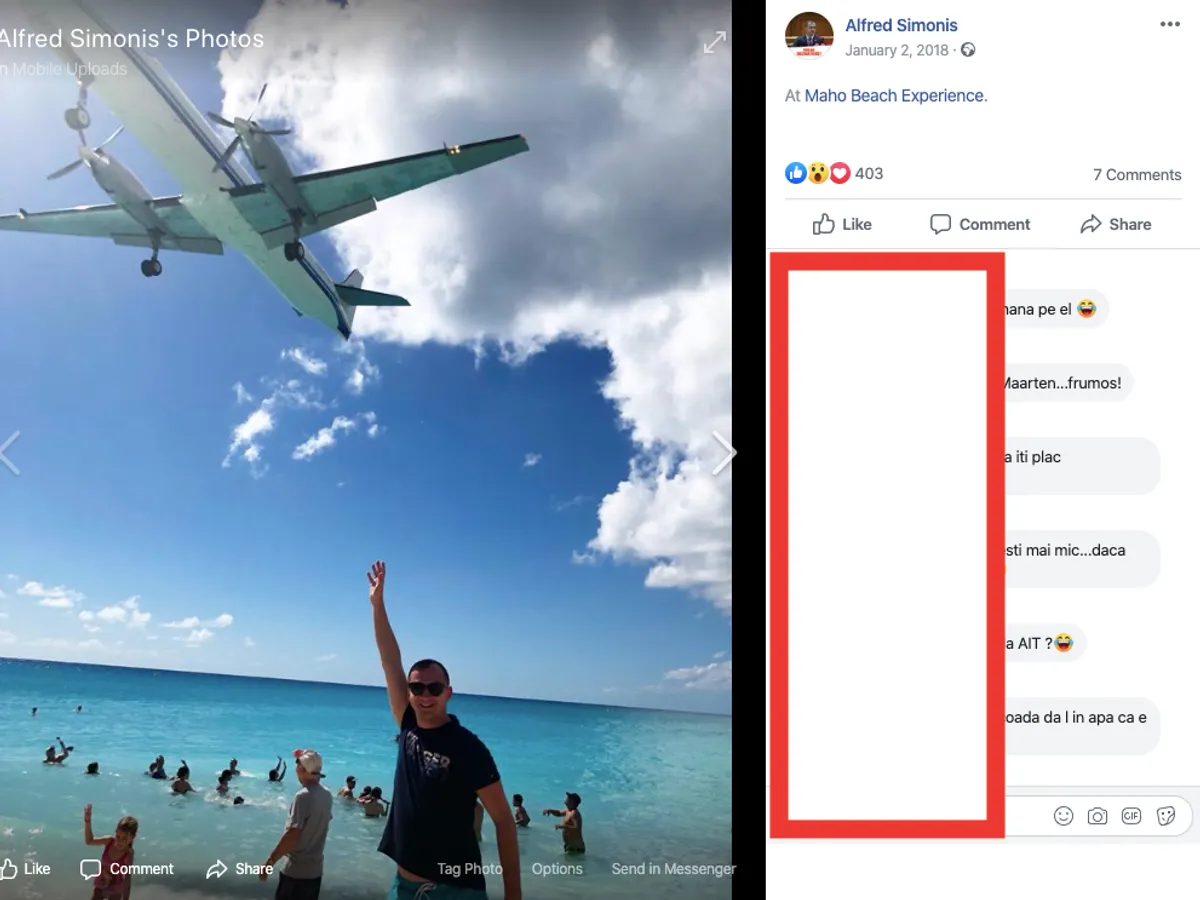Image resolution: width=1200 pixels, height=900 pixels.
Task: Post a sticker in comment
Action: pos(1165,816)
